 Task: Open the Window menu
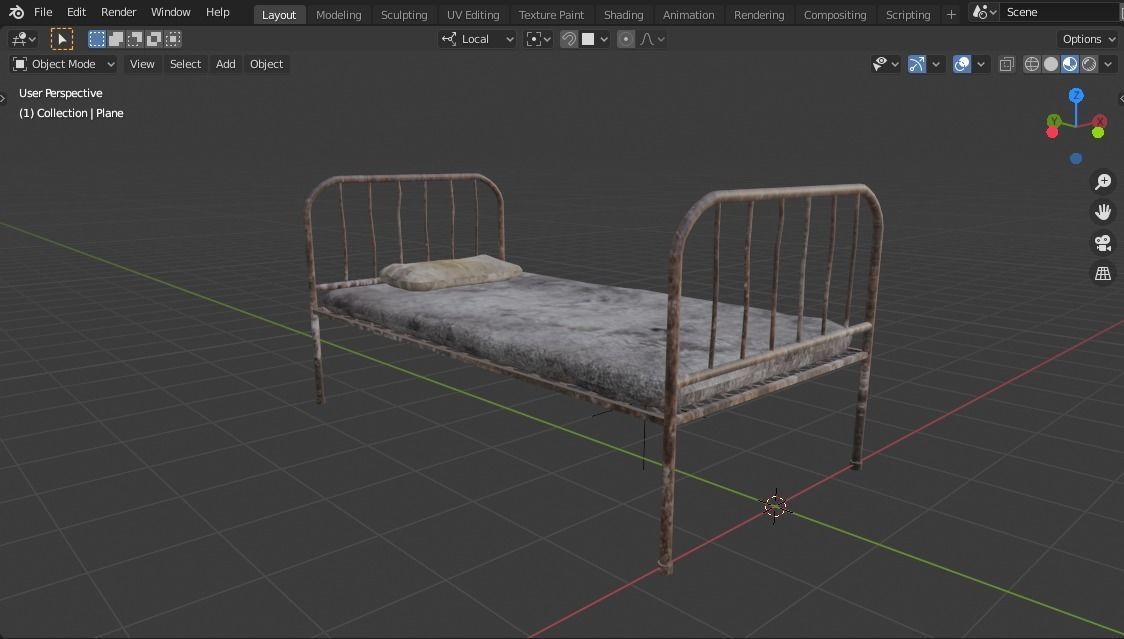(171, 12)
